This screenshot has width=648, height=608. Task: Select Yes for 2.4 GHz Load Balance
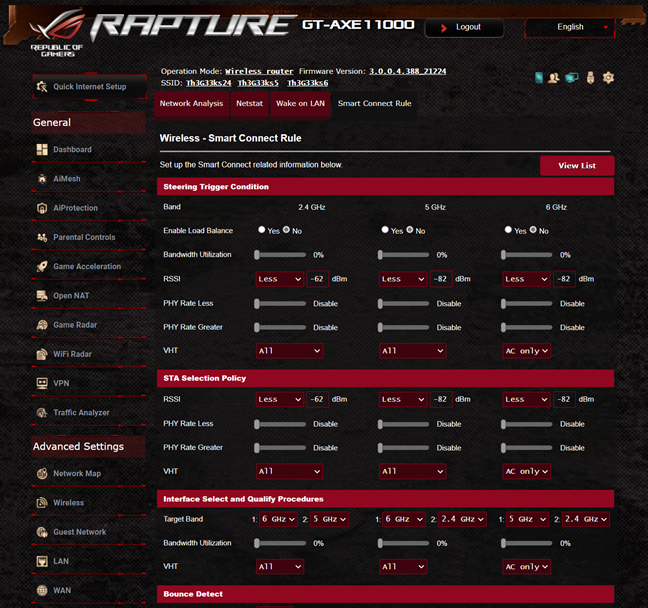[262, 229]
